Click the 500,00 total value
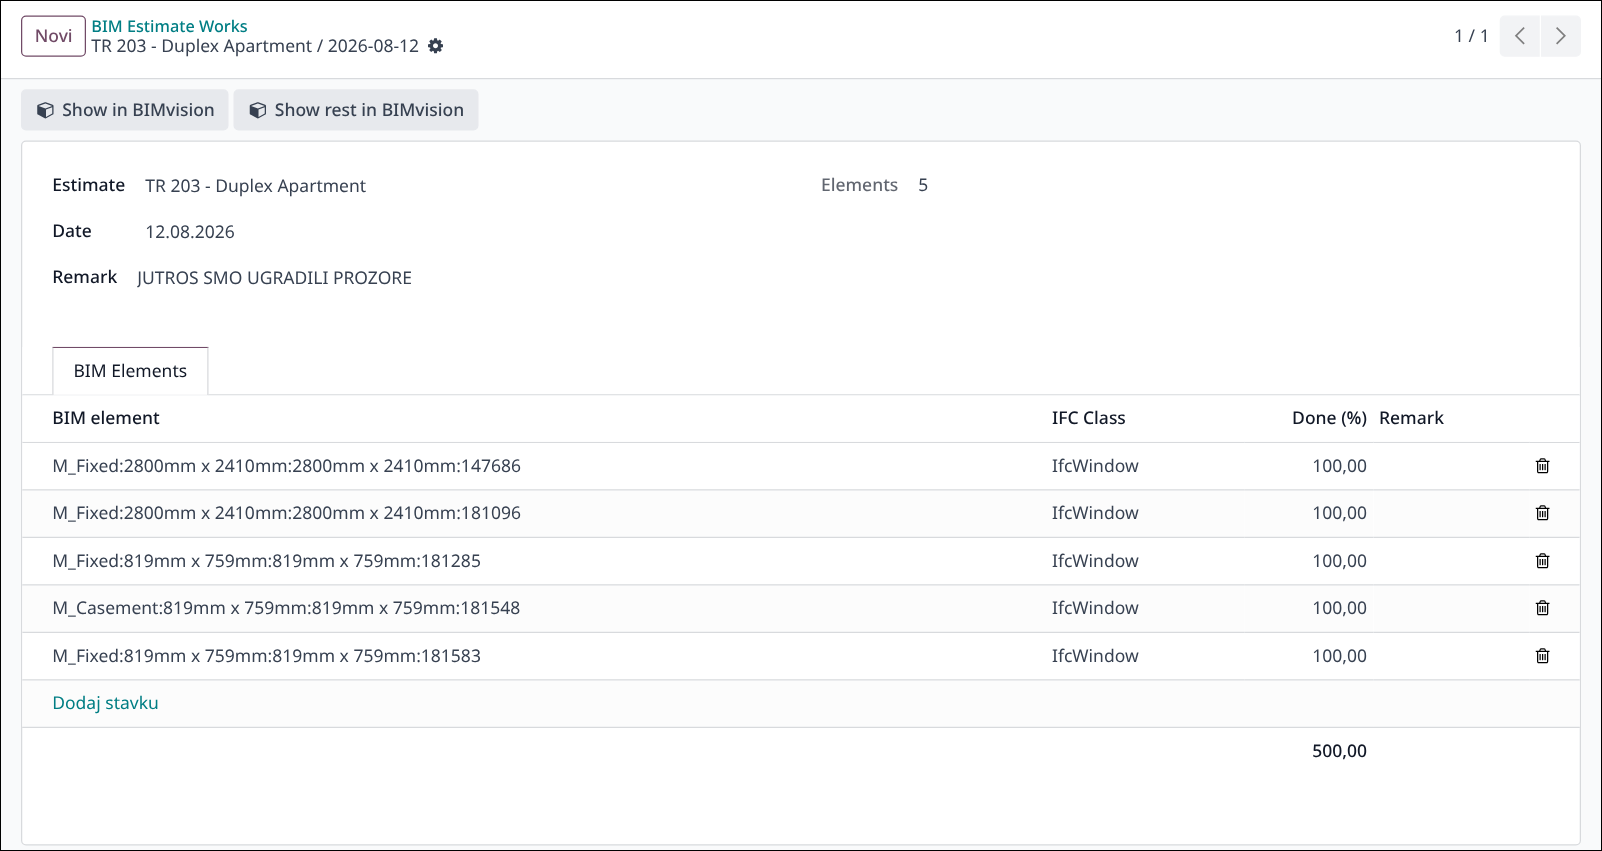This screenshot has height=851, width=1602. (1339, 751)
